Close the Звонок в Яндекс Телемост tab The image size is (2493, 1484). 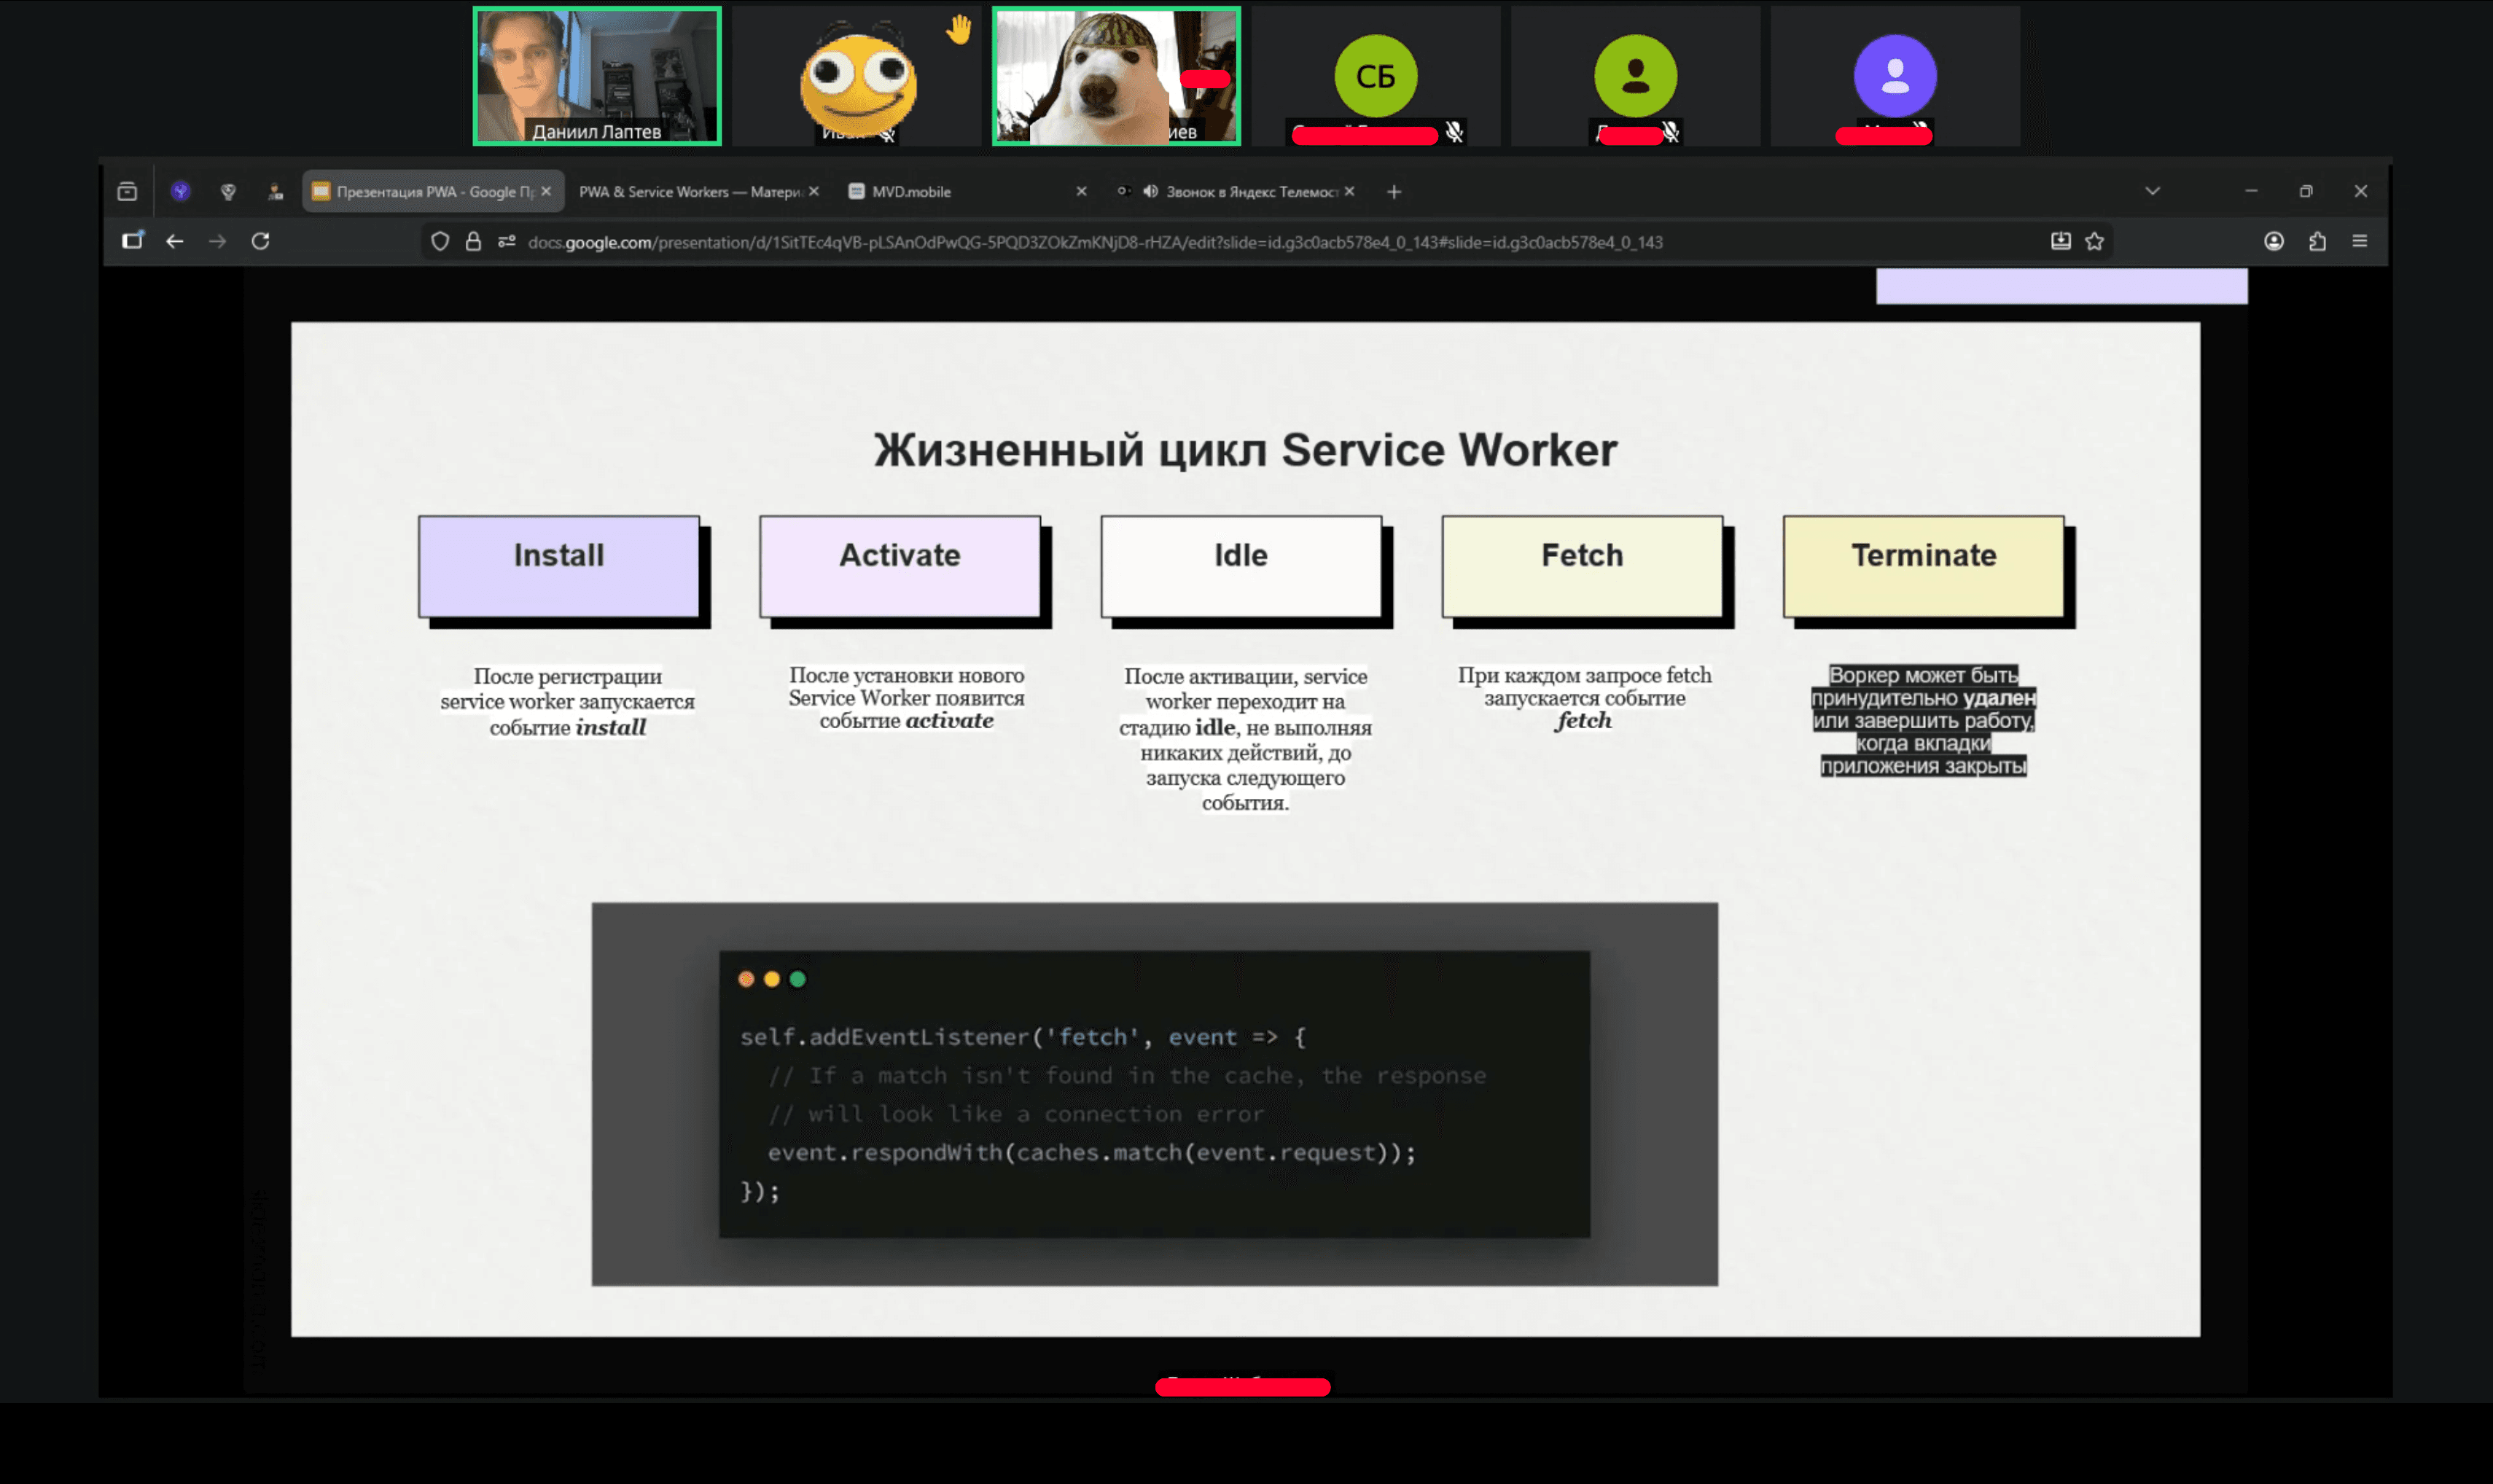click(x=1349, y=191)
